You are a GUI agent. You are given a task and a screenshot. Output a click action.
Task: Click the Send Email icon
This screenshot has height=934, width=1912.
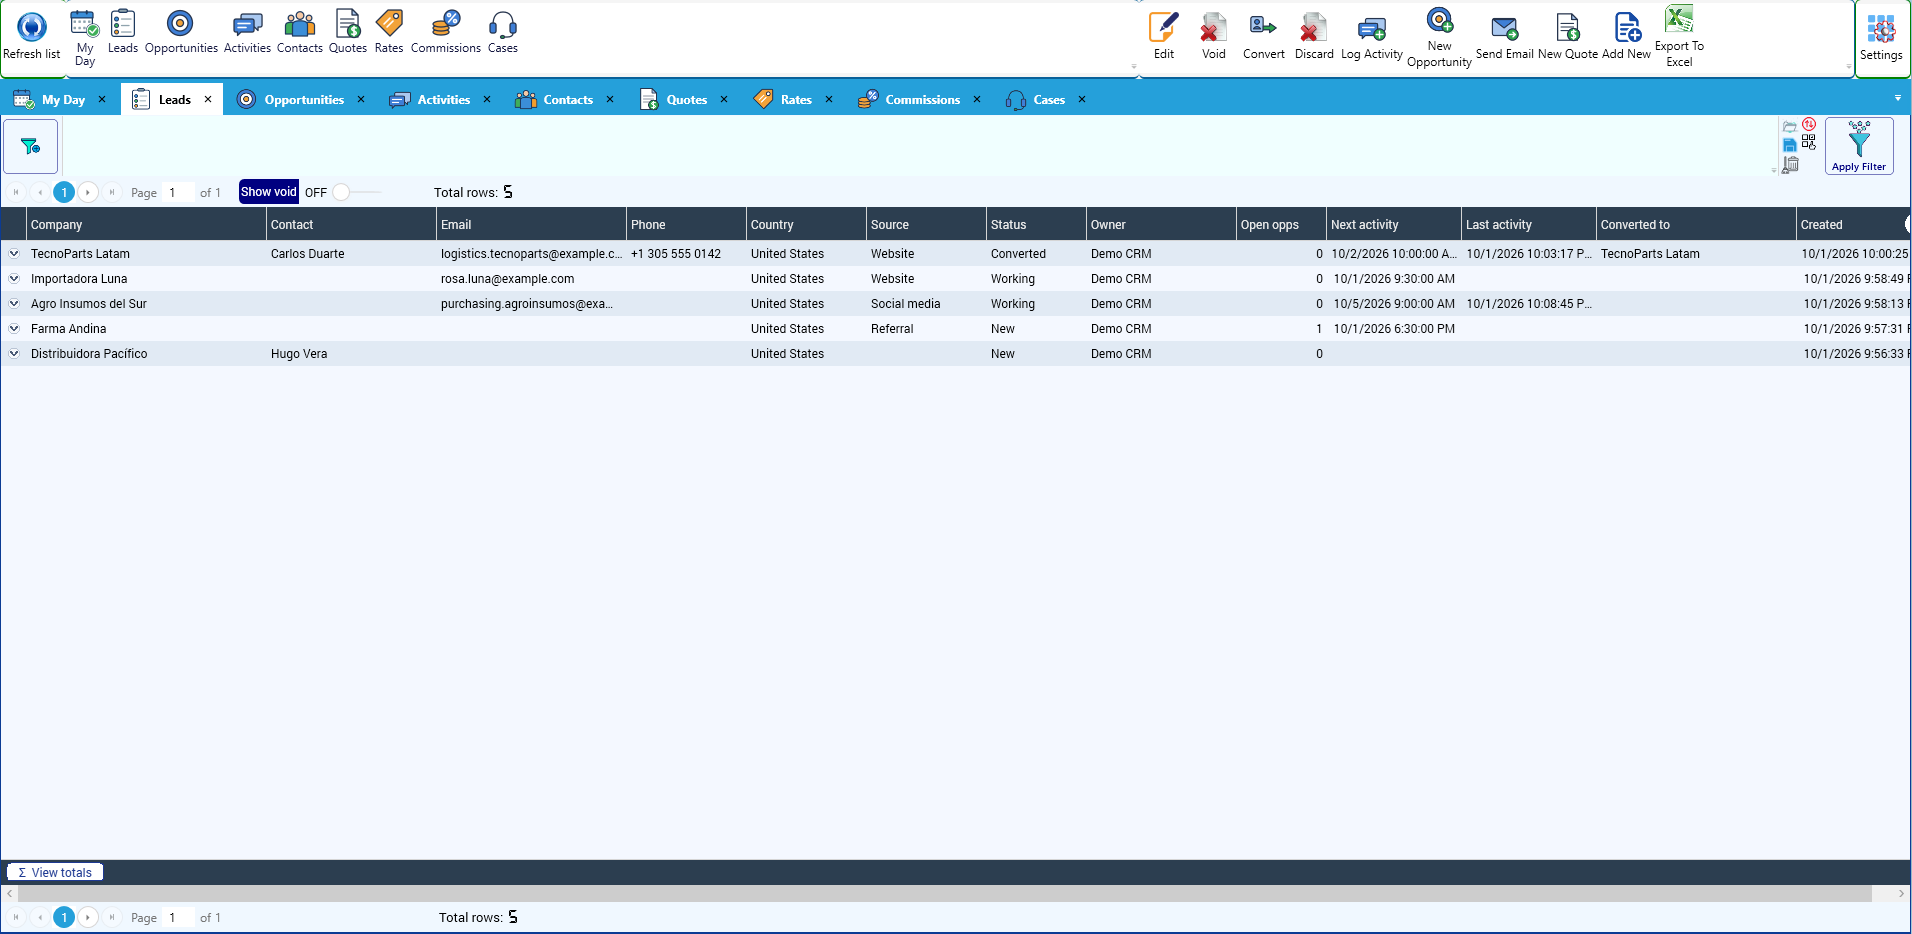tap(1505, 27)
